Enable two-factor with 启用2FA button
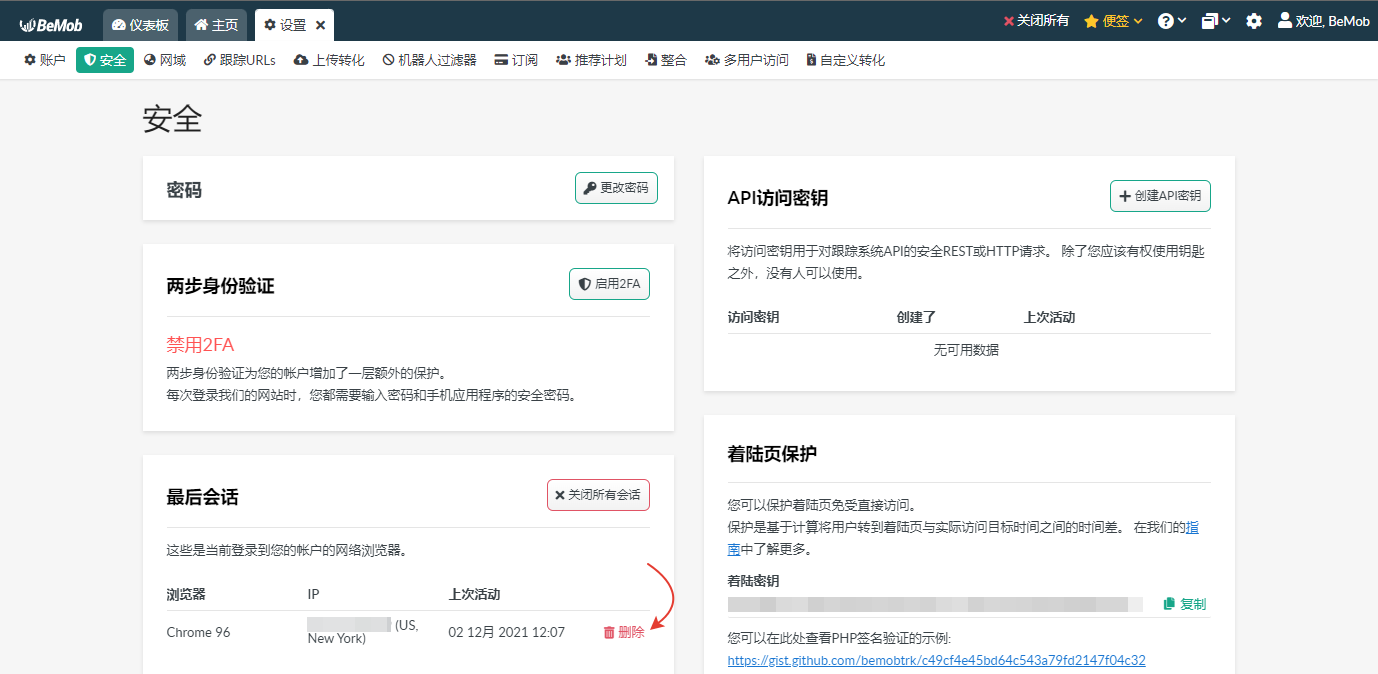The width and height of the screenshot is (1378, 674). click(x=609, y=284)
